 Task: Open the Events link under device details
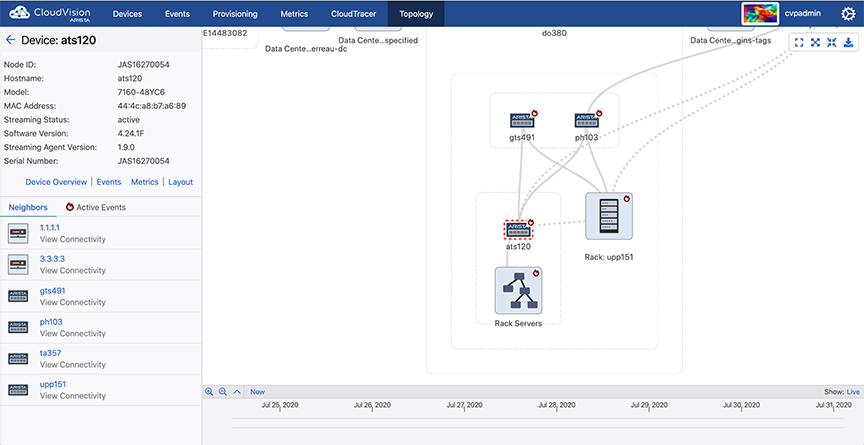click(109, 182)
